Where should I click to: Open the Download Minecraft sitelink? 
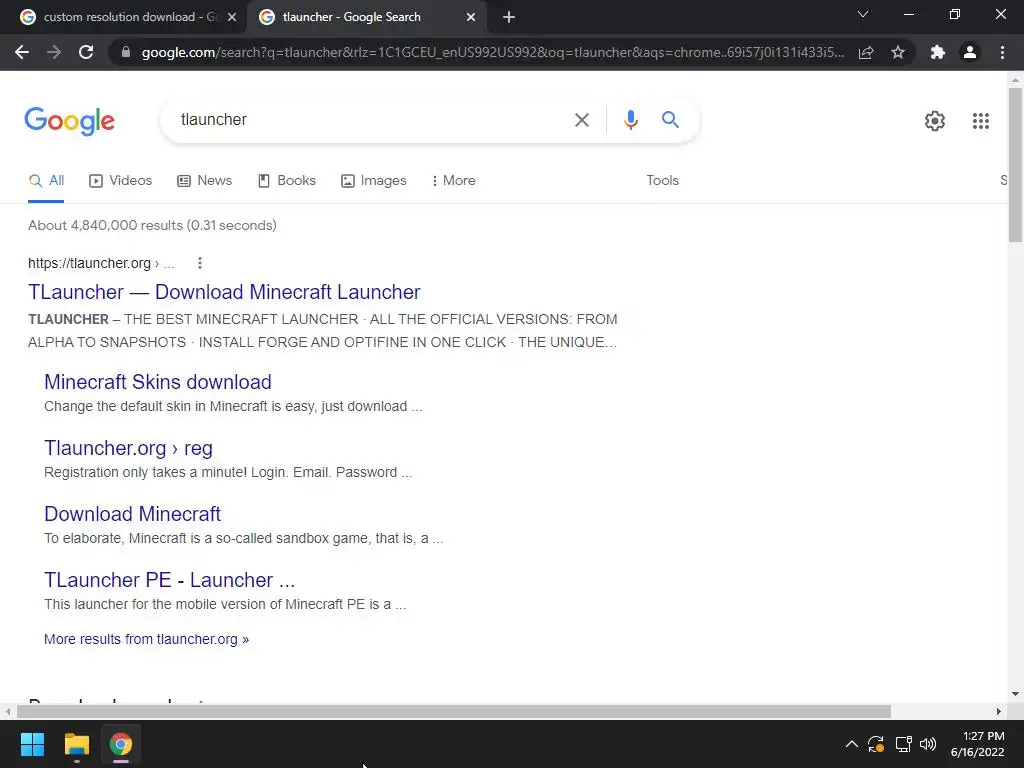[x=133, y=514]
